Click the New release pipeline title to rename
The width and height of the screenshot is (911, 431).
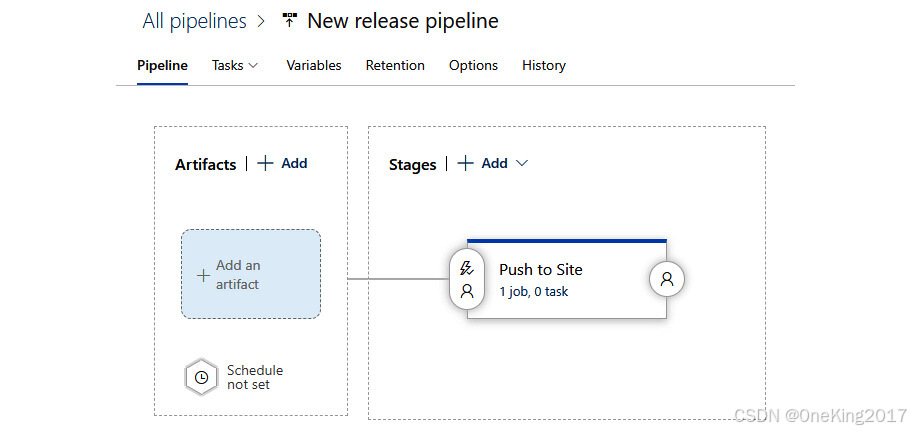tap(402, 21)
